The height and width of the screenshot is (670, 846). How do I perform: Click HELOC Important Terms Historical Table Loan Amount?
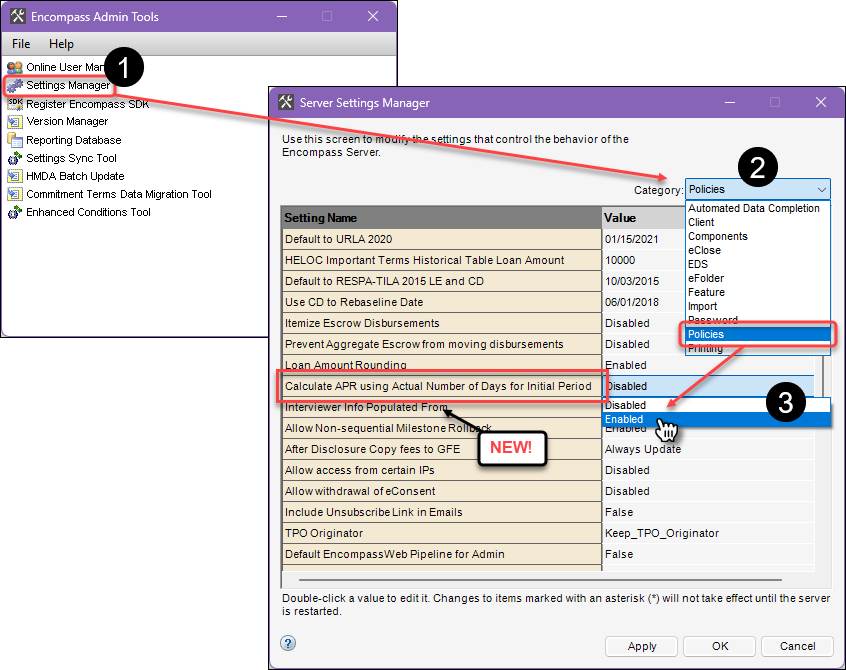442,260
